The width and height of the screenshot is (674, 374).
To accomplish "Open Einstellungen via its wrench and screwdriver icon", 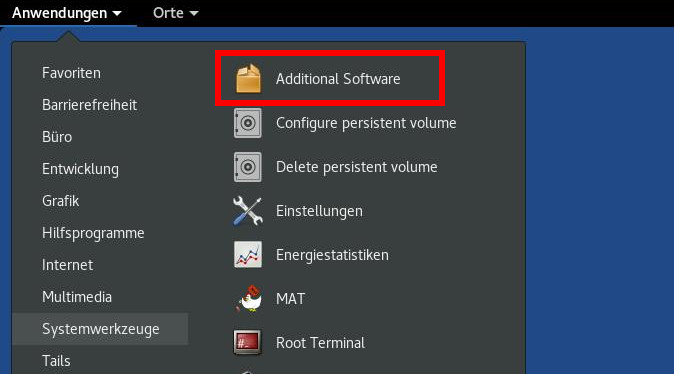I will [248, 211].
